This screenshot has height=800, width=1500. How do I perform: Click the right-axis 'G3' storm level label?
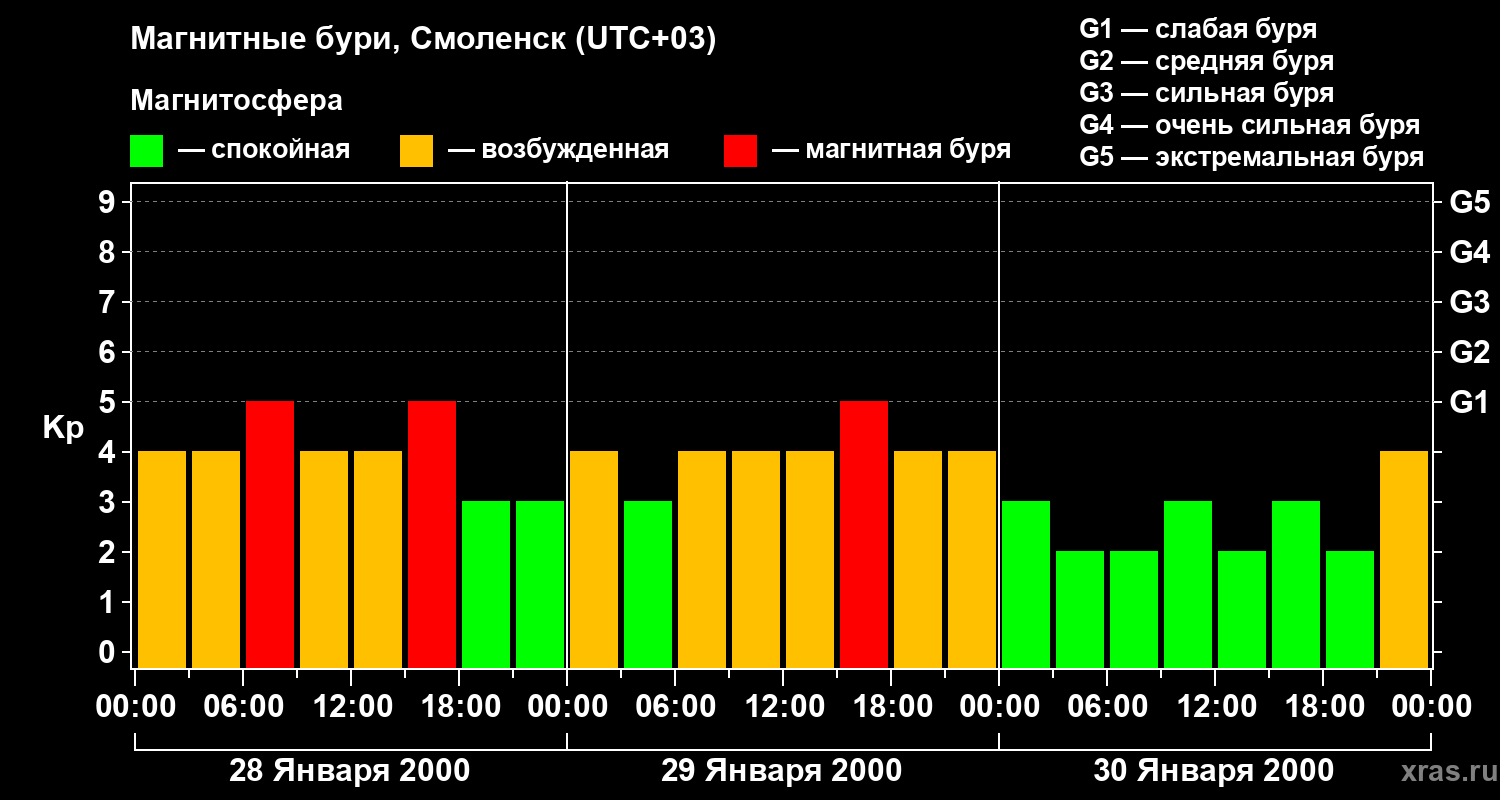coord(1469,302)
